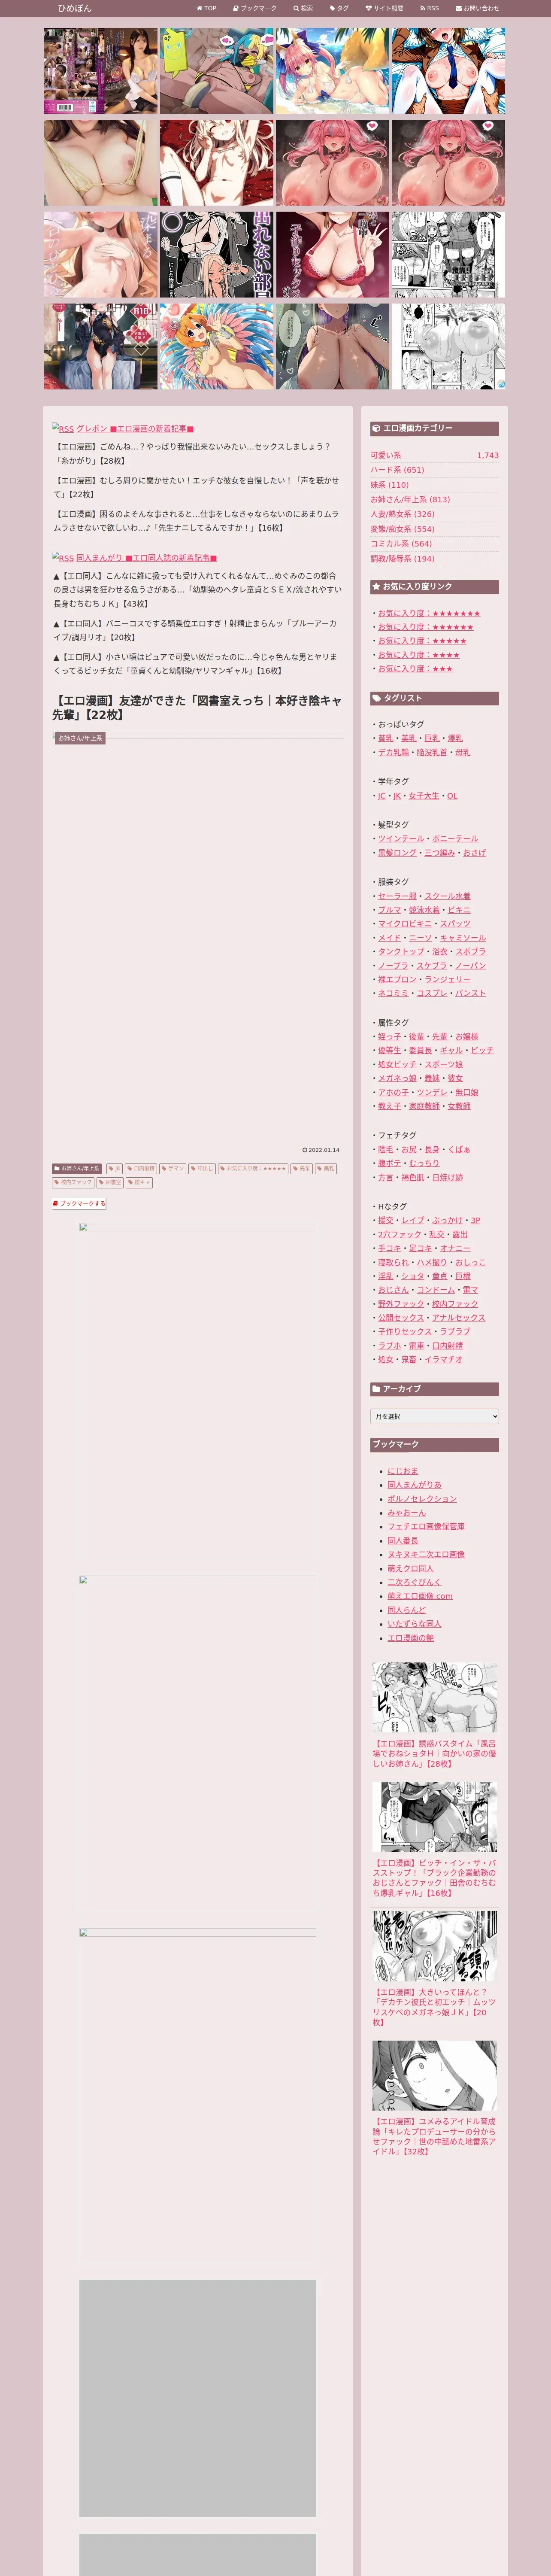The image size is (551, 2576).
Task: Click the magnifier 検索 icon in the header
Action: point(296,8)
